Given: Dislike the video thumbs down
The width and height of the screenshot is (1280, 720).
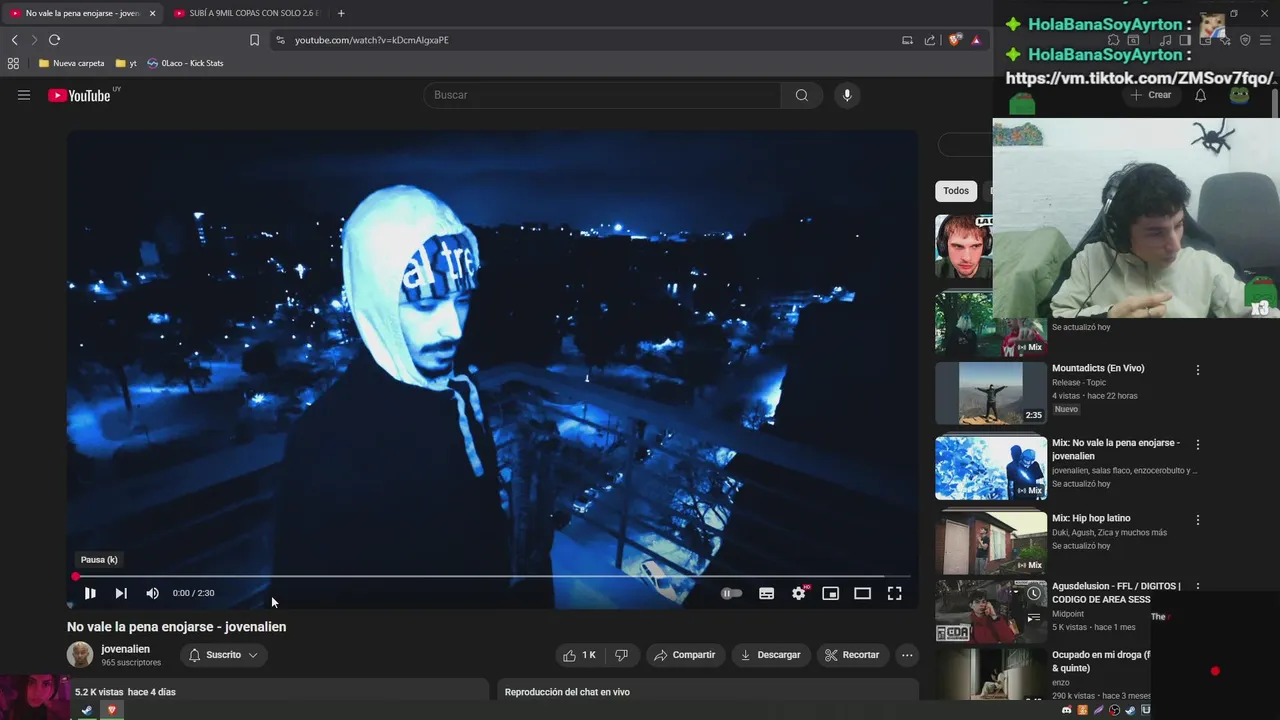Looking at the screenshot, I should [x=621, y=655].
